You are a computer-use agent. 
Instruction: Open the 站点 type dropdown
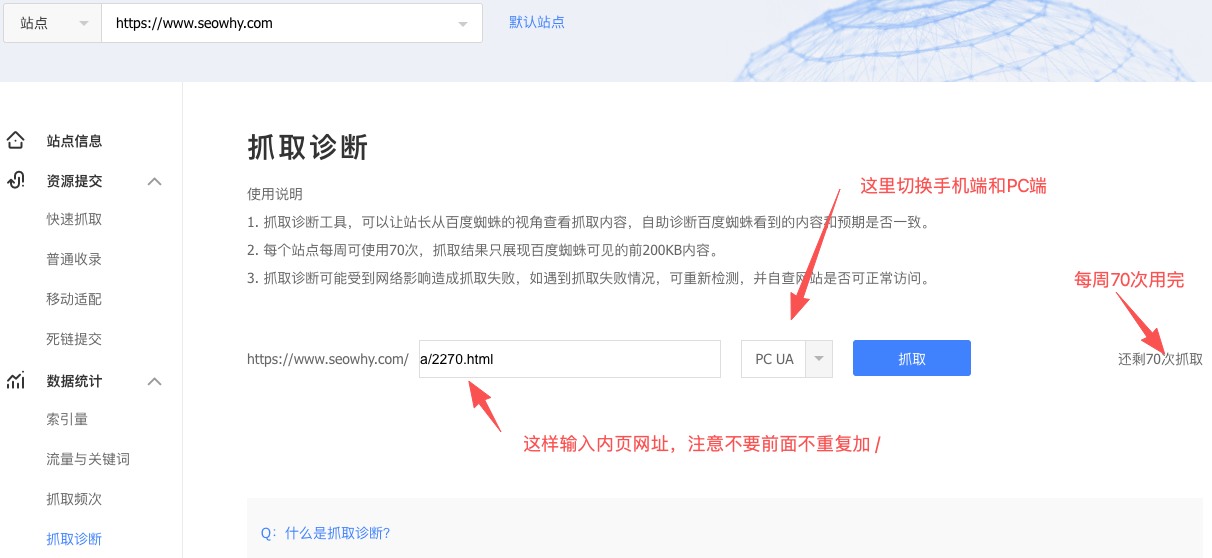(x=52, y=23)
